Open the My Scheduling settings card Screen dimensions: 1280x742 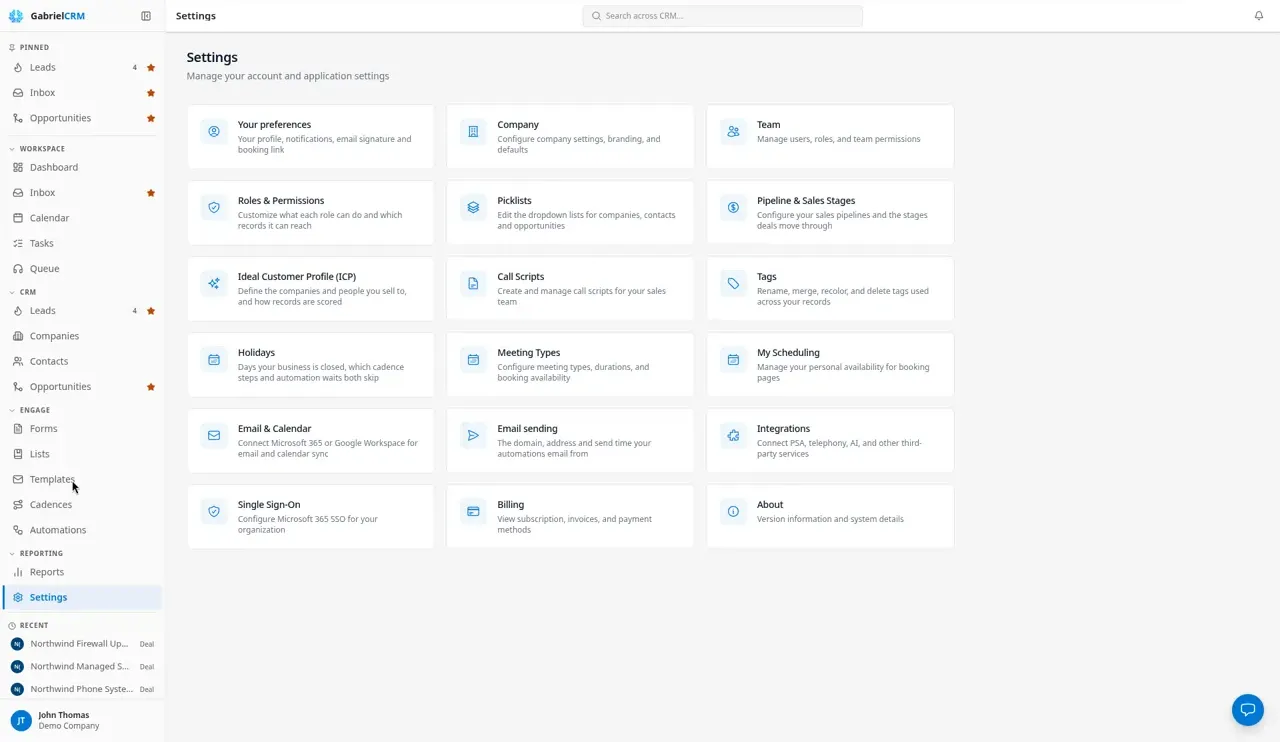click(830, 365)
